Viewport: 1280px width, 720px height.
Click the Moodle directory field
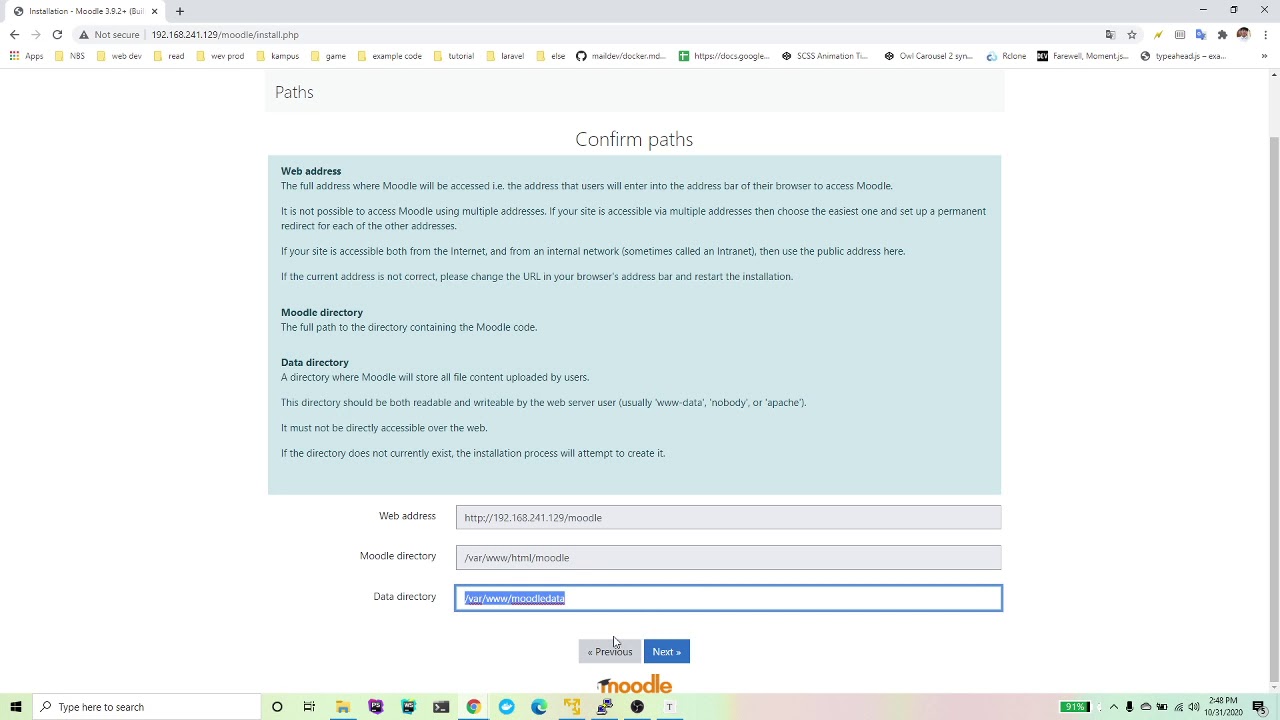(728, 558)
